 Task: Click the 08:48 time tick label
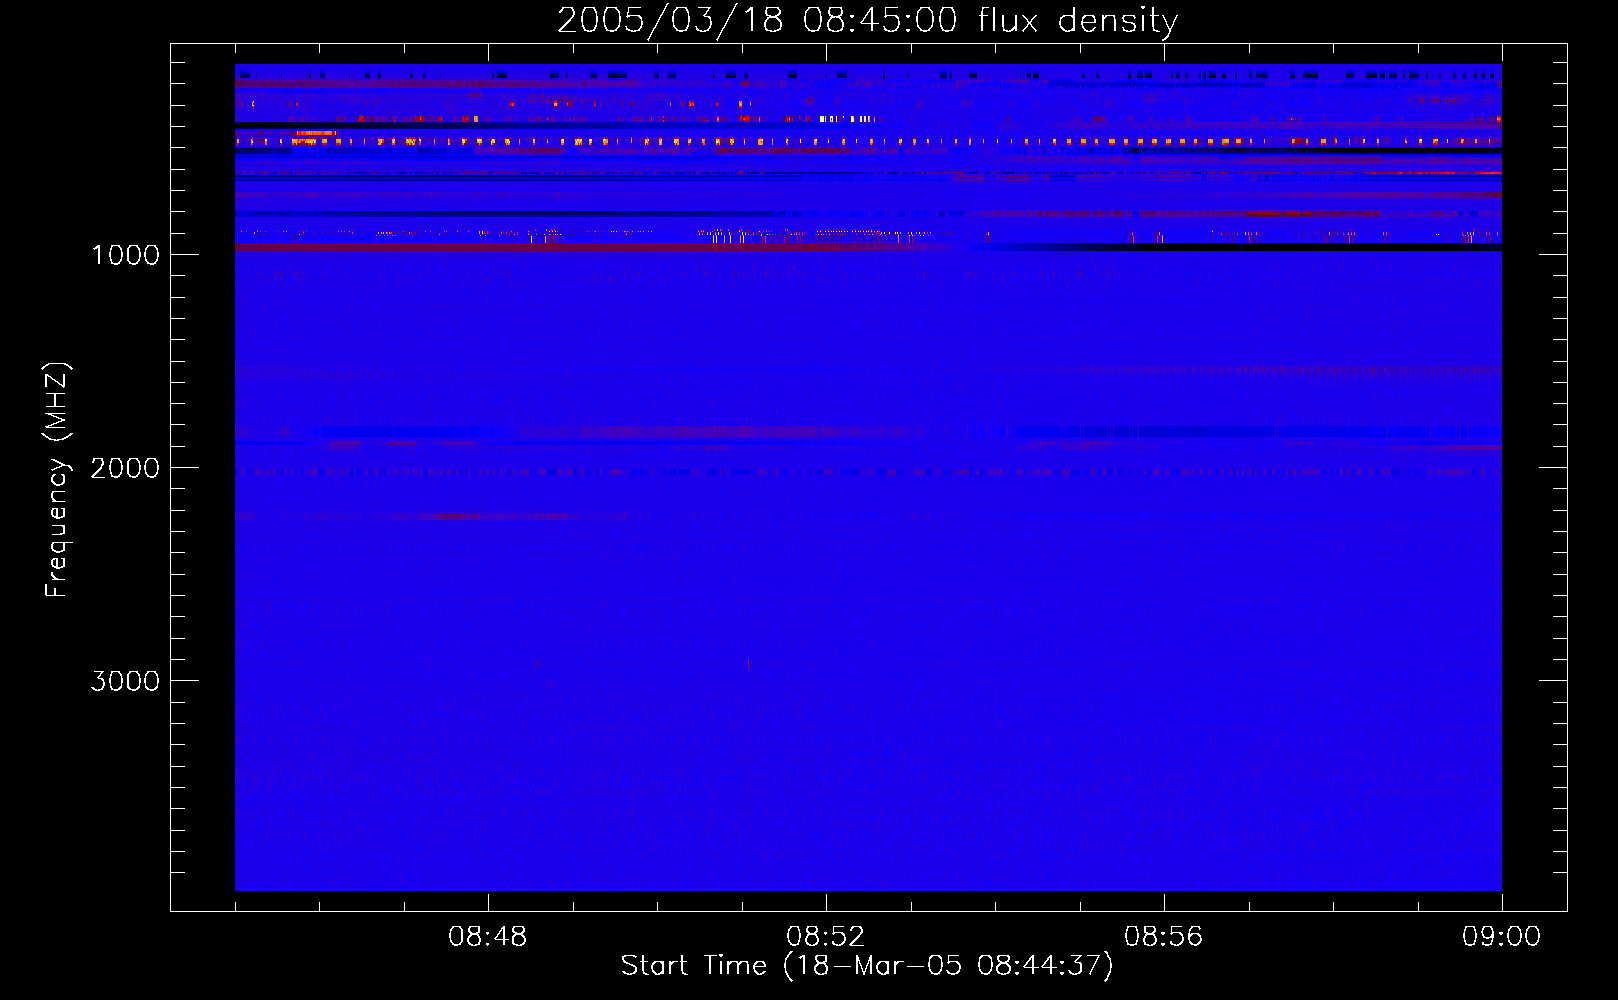click(x=488, y=937)
